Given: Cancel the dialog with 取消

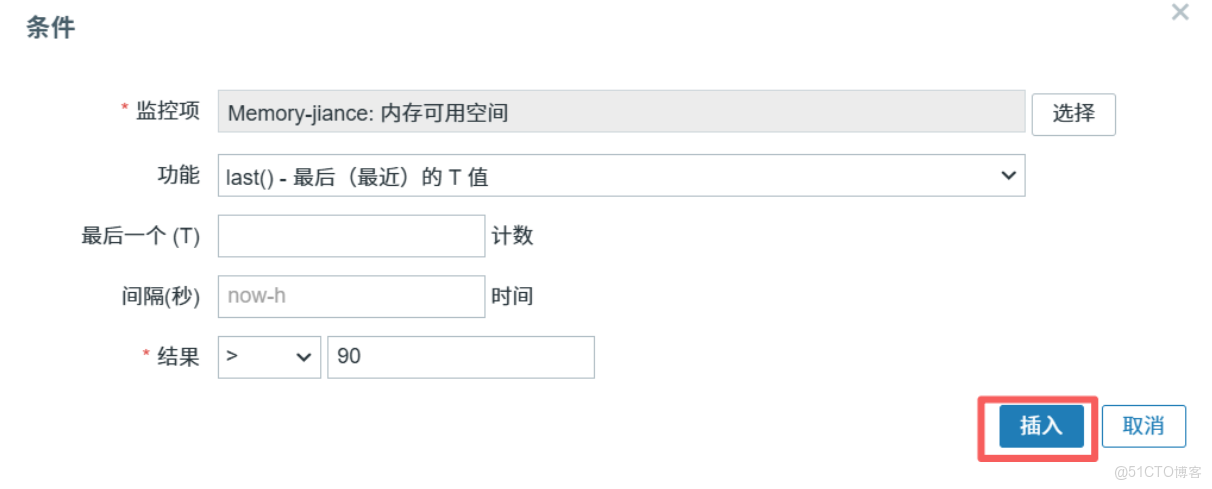Looking at the screenshot, I should (1143, 426).
